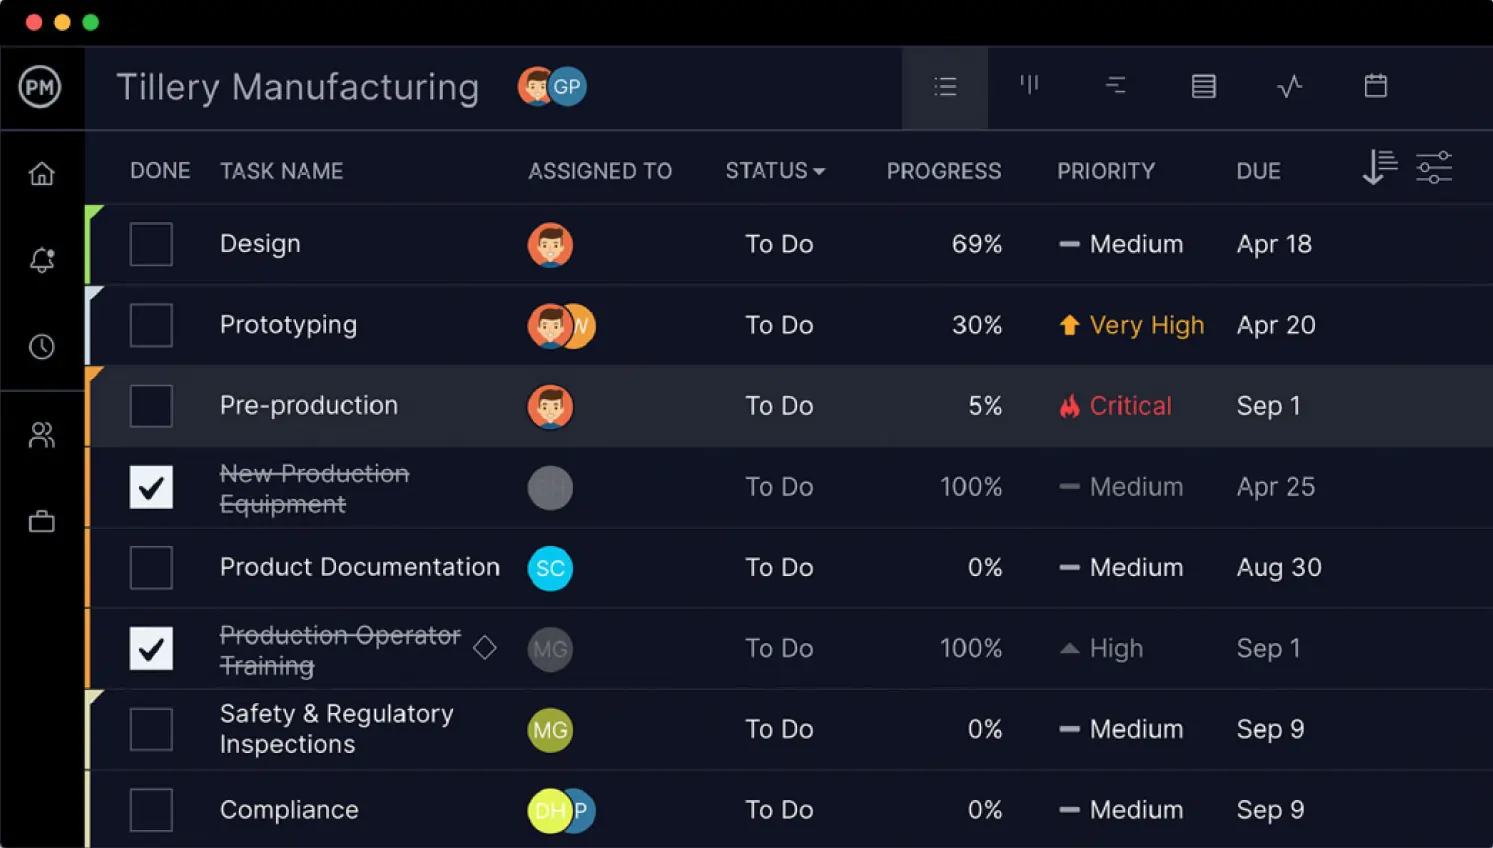Change Product Documentation status To Do
This screenshot has width=1493, height=848.
tap(779, 567)
